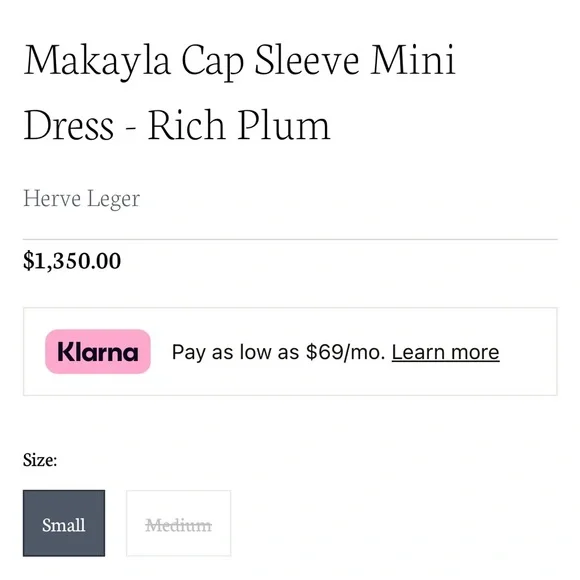
Task: Select the crossed-out Medium size option
Action: tap(179, 523)
